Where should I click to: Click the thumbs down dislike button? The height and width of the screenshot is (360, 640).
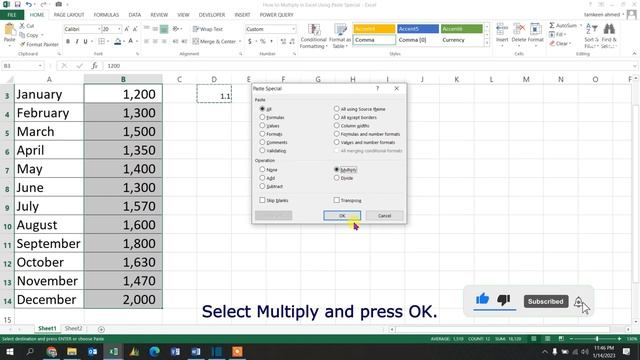[x=504, y=300]
